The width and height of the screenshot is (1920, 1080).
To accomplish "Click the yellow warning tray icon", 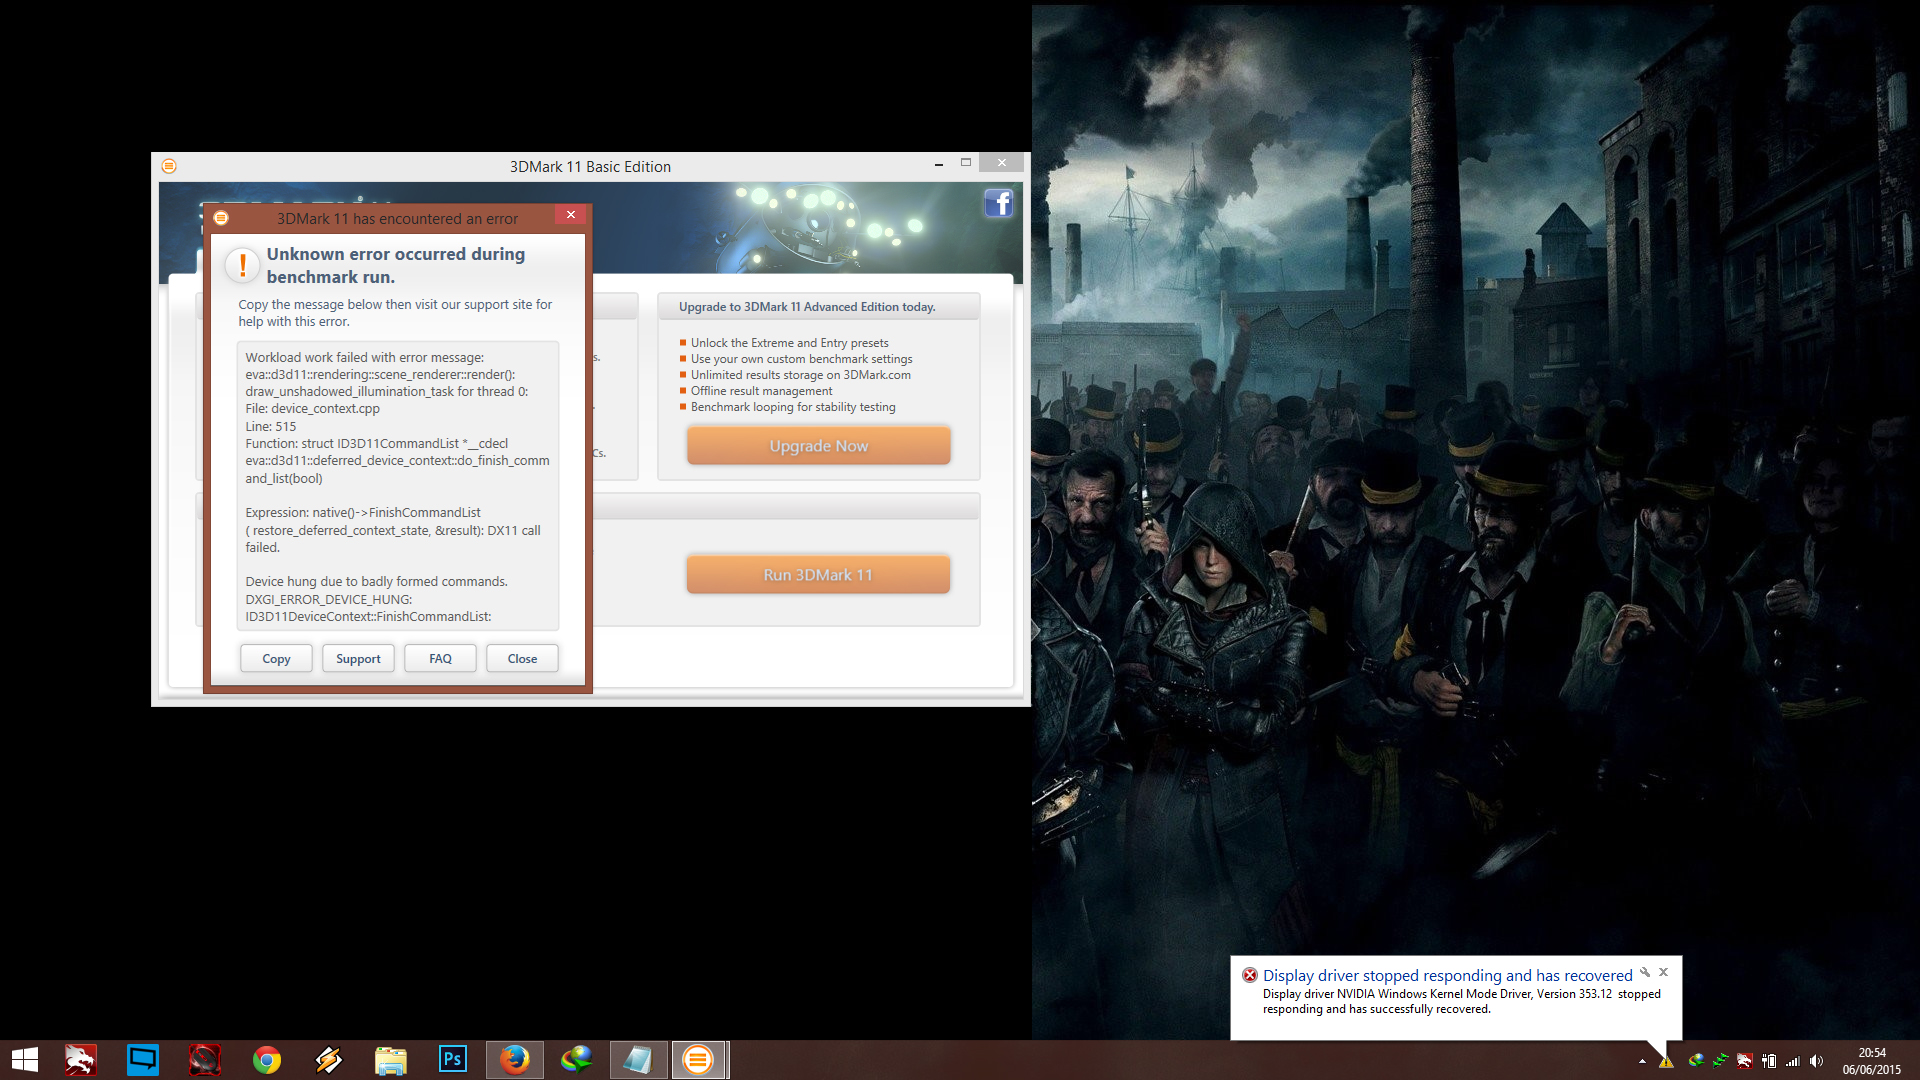I will 1666,1061.
